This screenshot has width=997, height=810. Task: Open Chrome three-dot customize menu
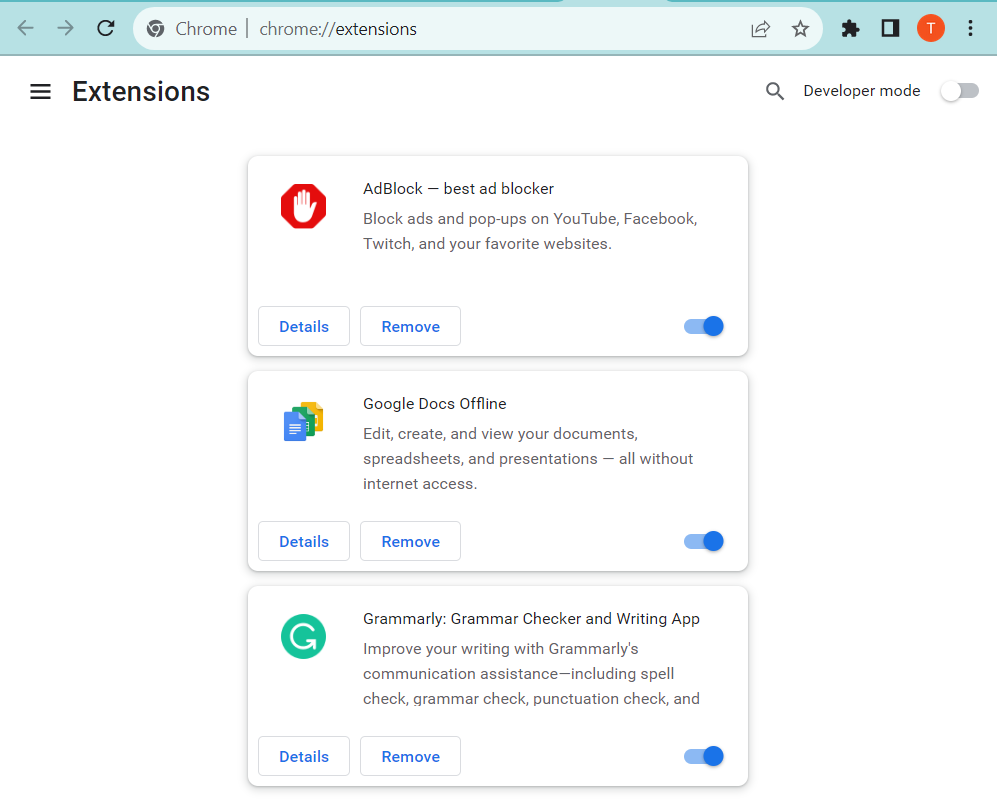pos(970,29)
